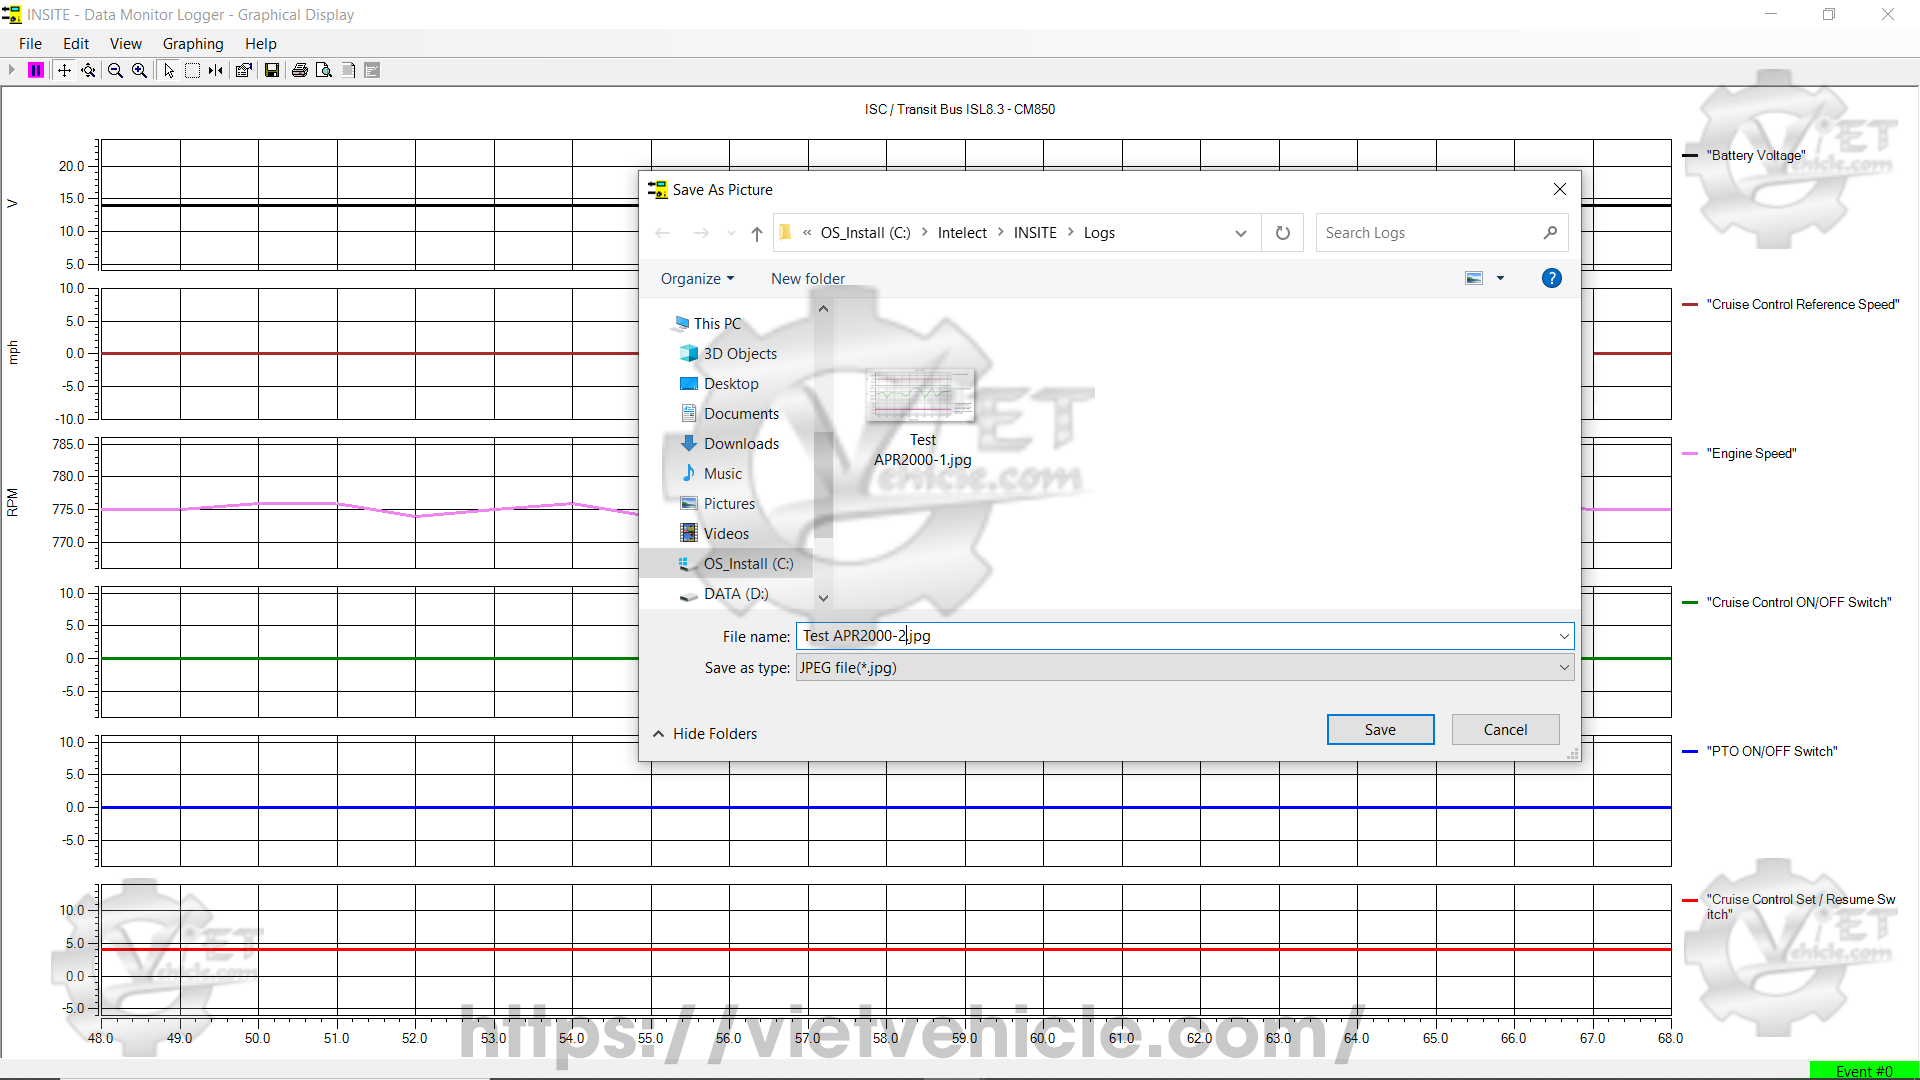This screenshot has height=1080, width=1920.
Task: Click the printer icon in toolbar
Action: pyautogui.click(x=299, y=70)
